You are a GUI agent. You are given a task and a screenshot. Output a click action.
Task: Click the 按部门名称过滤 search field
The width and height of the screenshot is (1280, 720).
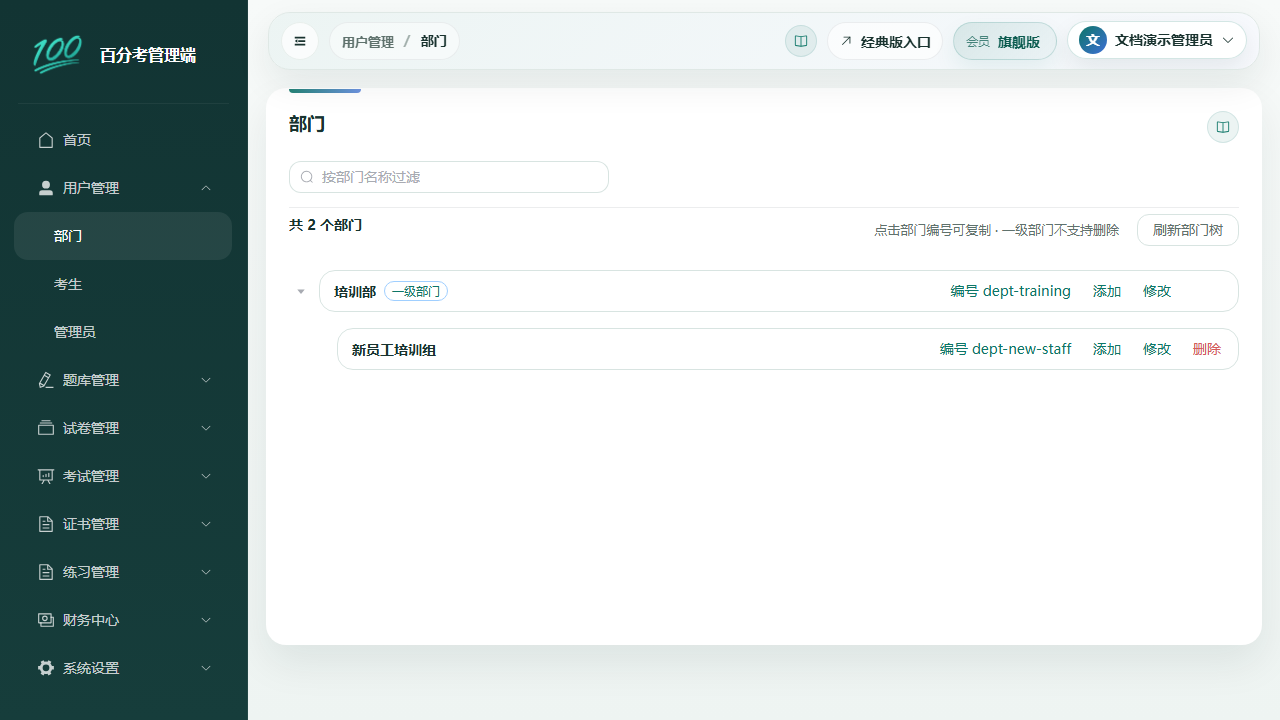449,177
